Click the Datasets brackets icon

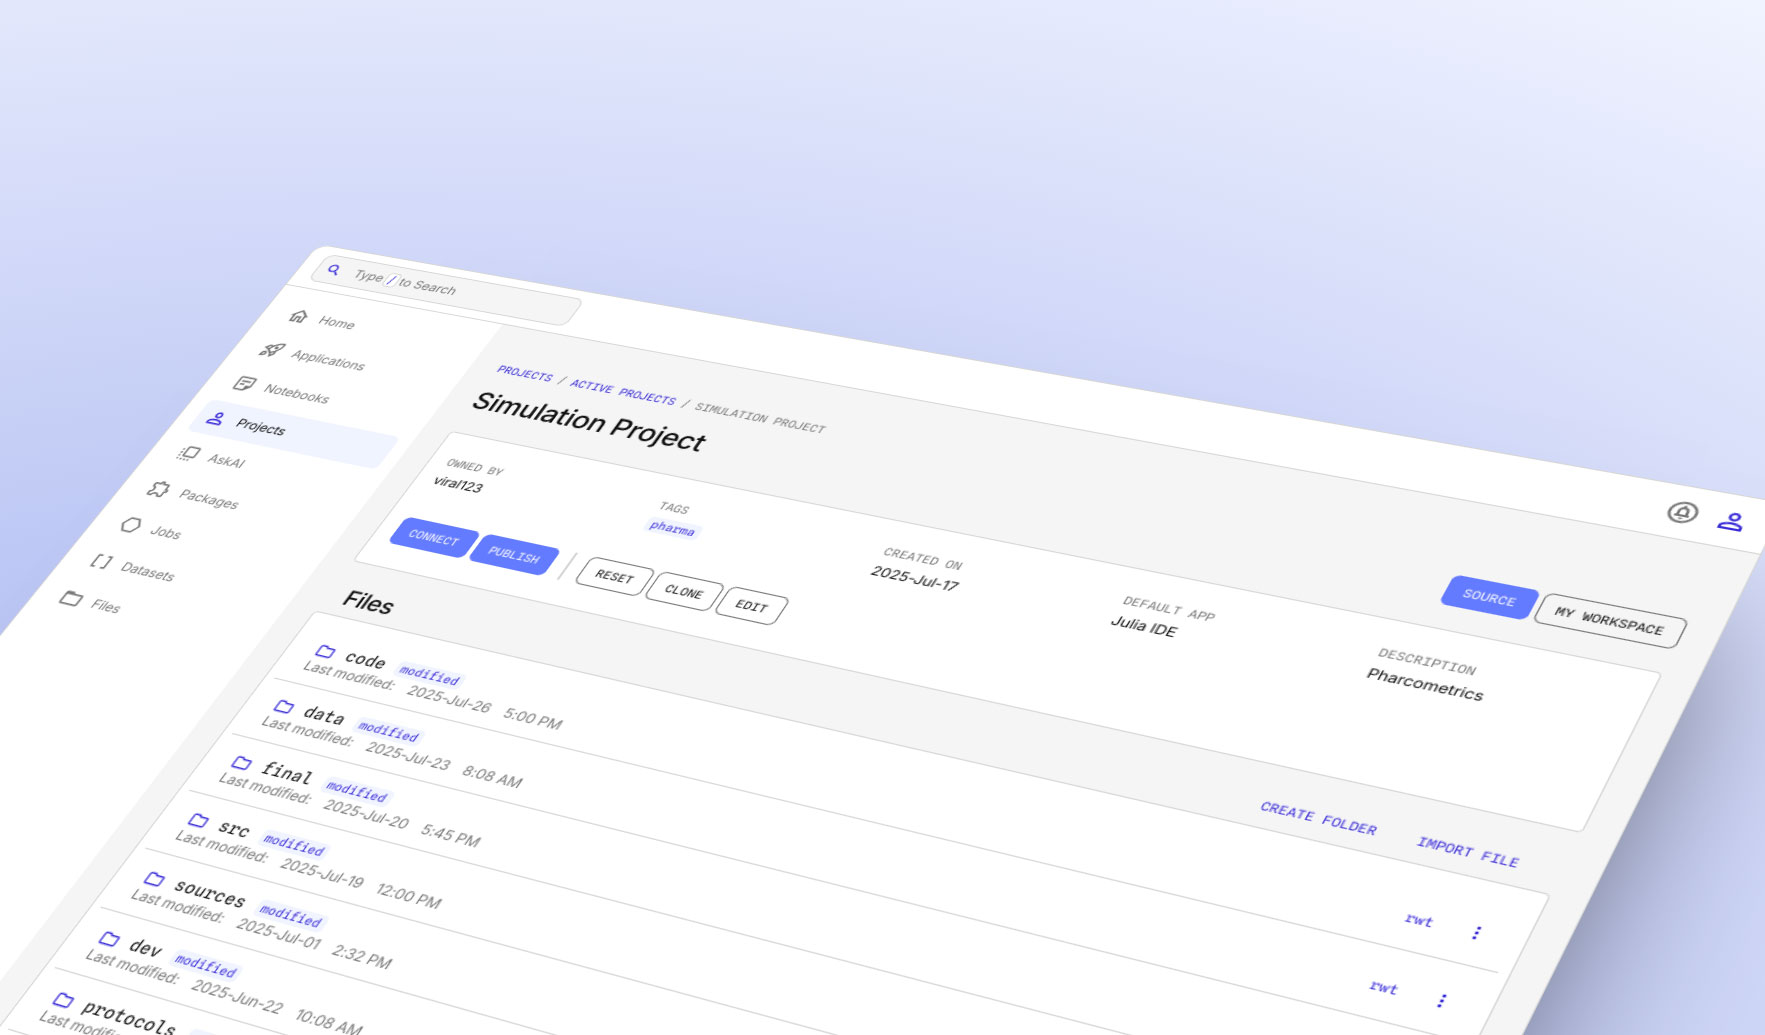(101, 561)
